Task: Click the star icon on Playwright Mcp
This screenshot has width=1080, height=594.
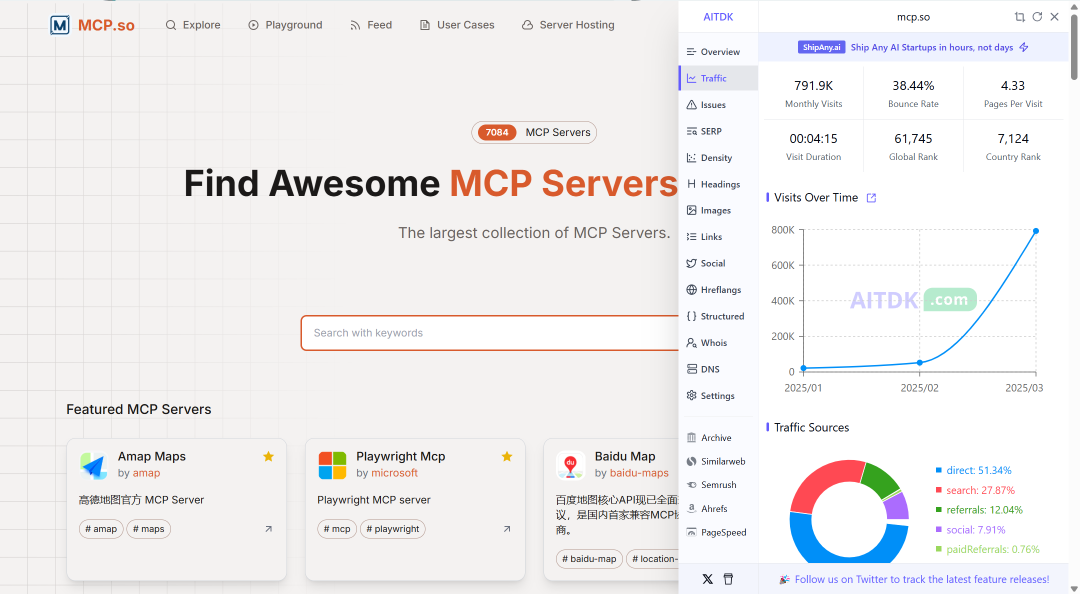Action: coord(507,456)
